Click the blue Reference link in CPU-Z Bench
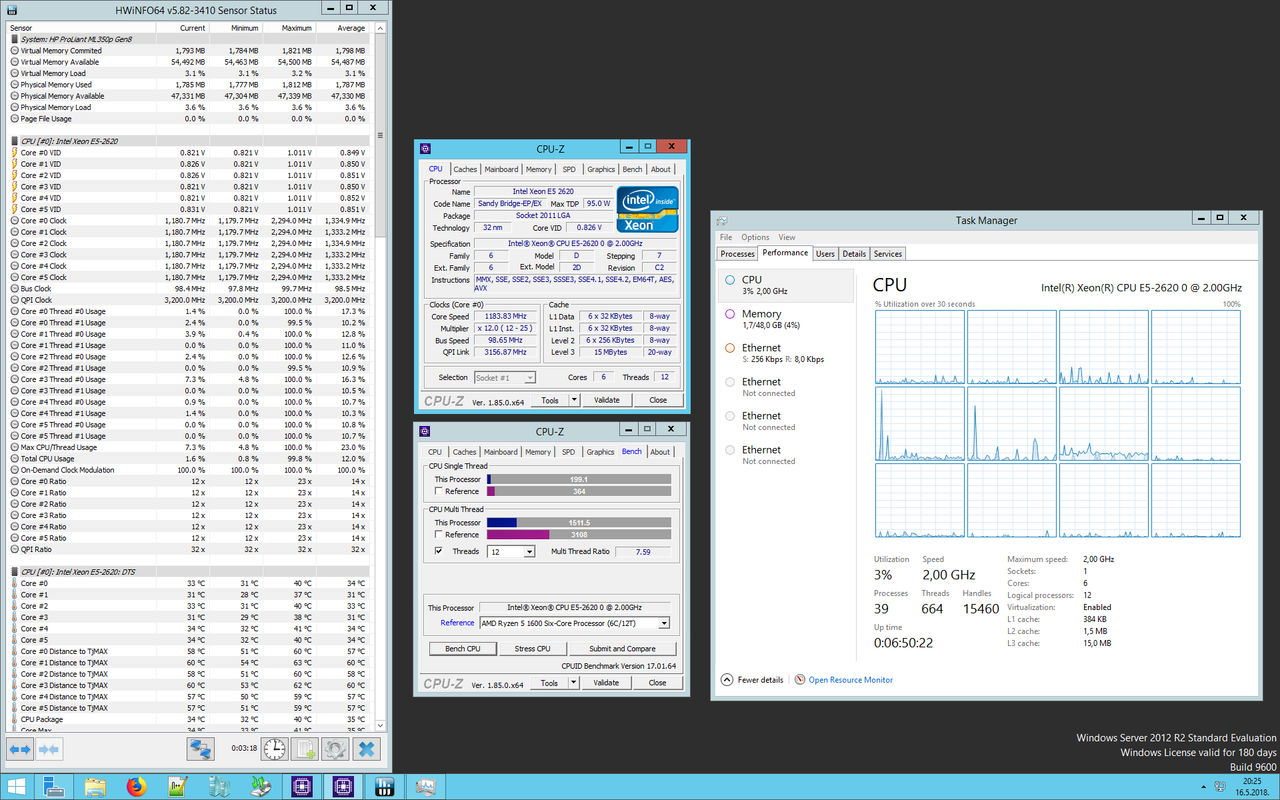This screenshot has height=800, width=1280. (457, 623)
